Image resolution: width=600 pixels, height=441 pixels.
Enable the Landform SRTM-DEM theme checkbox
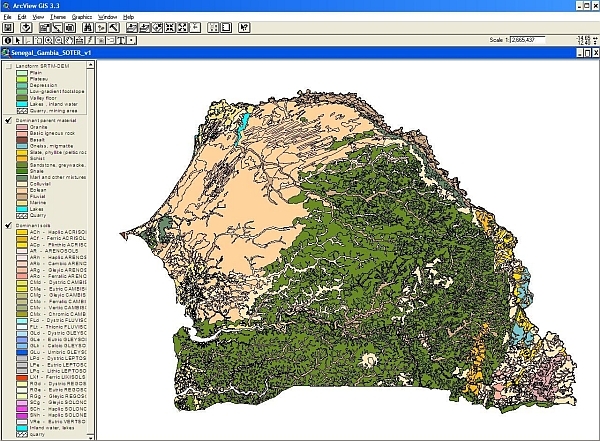click(9, 65)
